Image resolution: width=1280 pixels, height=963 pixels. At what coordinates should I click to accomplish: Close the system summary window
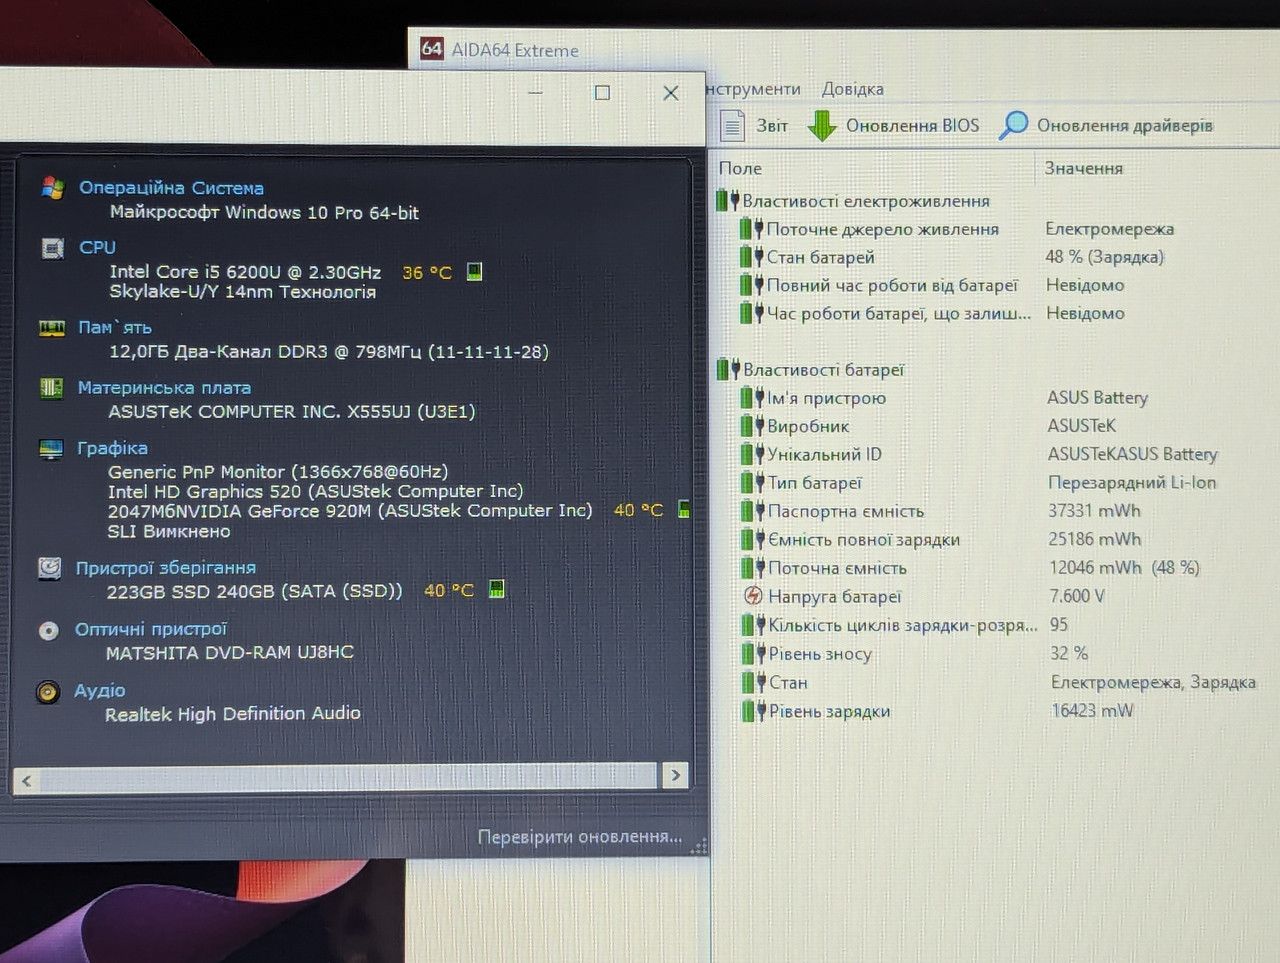point(671,93)
